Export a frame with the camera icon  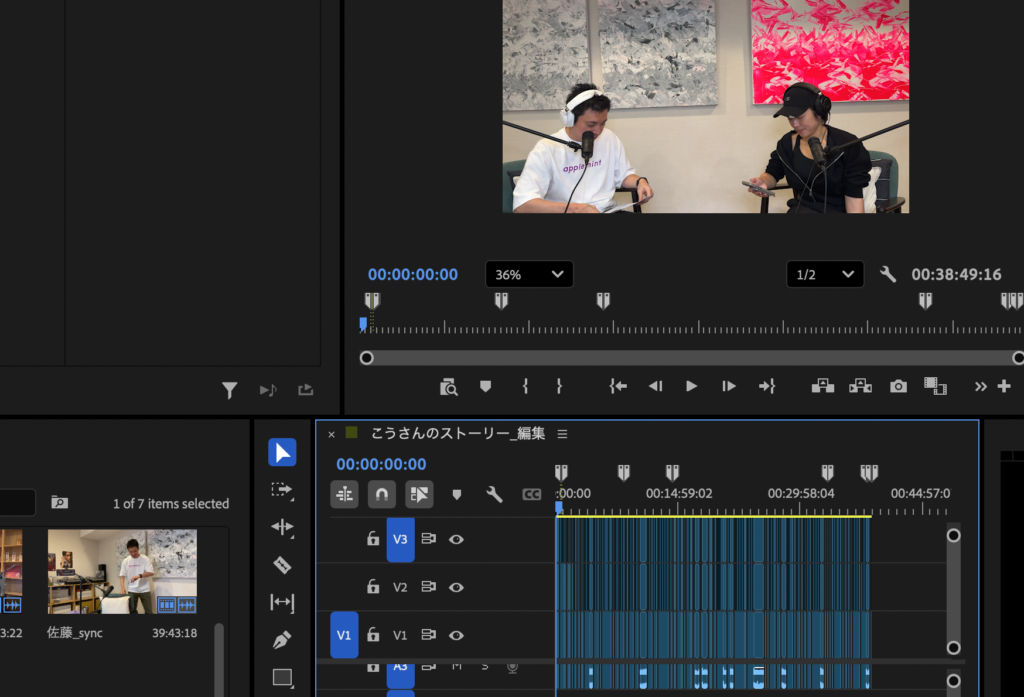tap(898, 386)
